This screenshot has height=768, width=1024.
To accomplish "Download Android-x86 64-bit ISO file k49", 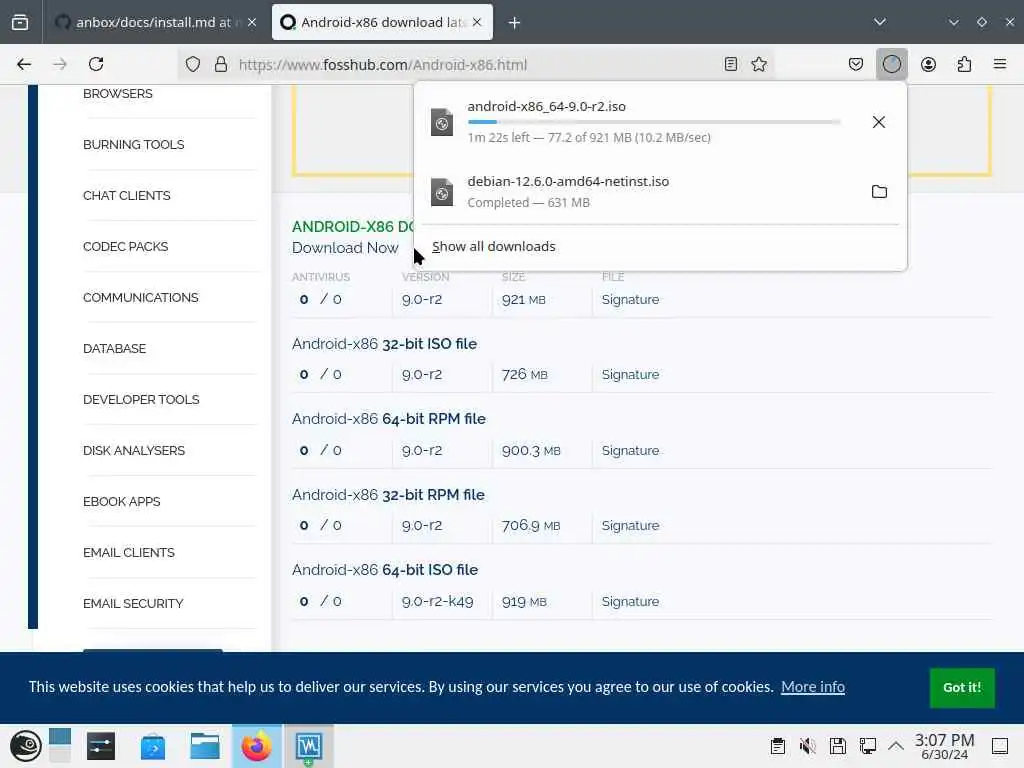I will click(385, 569).
